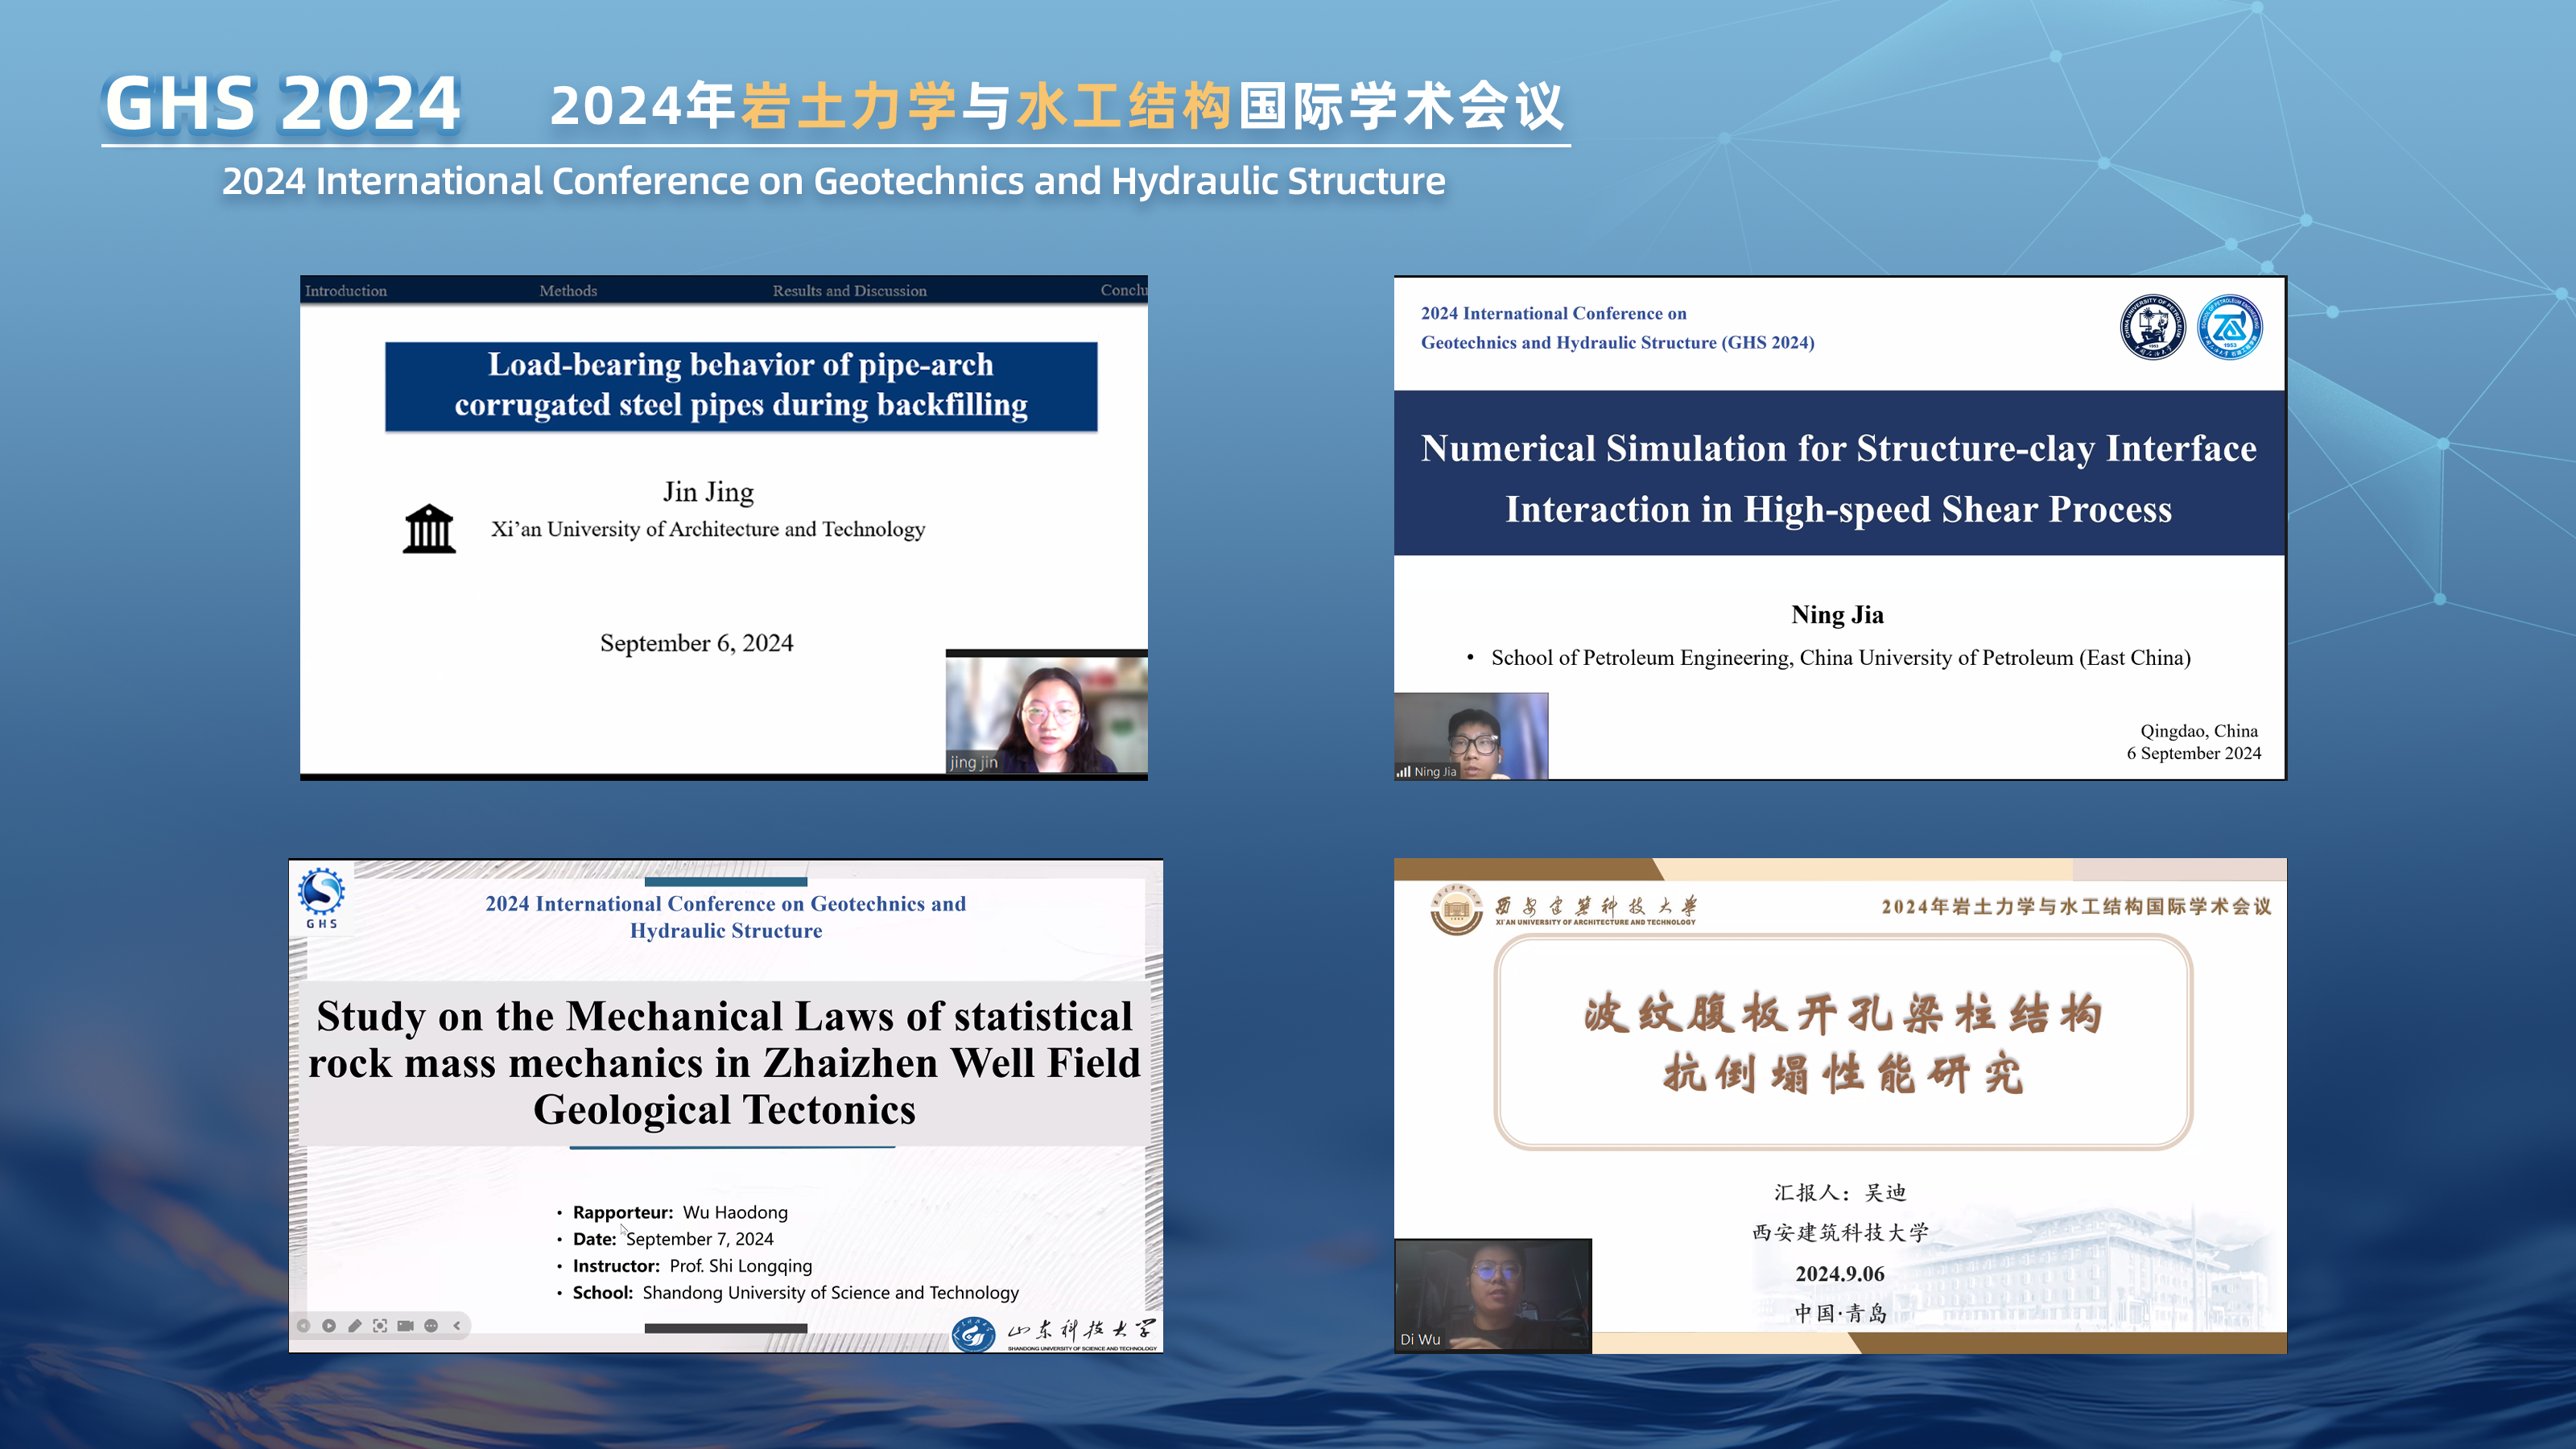Click 'Xi'an University of Architecture and Technology' text
Viewport: 2576px width, 1449px height.
[x=708, y=529]
